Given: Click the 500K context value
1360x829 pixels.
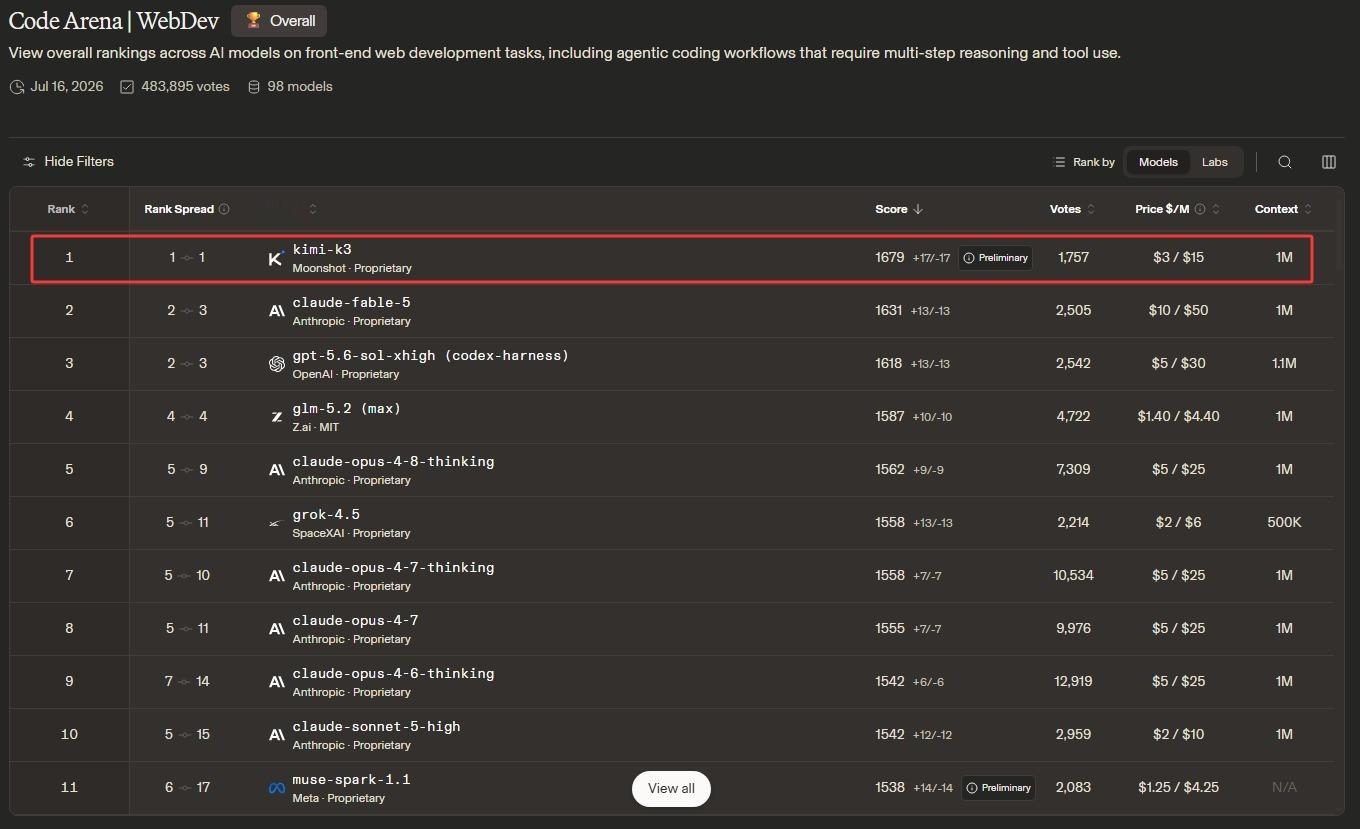Looking at the screenshot, I should (1284, 522).
